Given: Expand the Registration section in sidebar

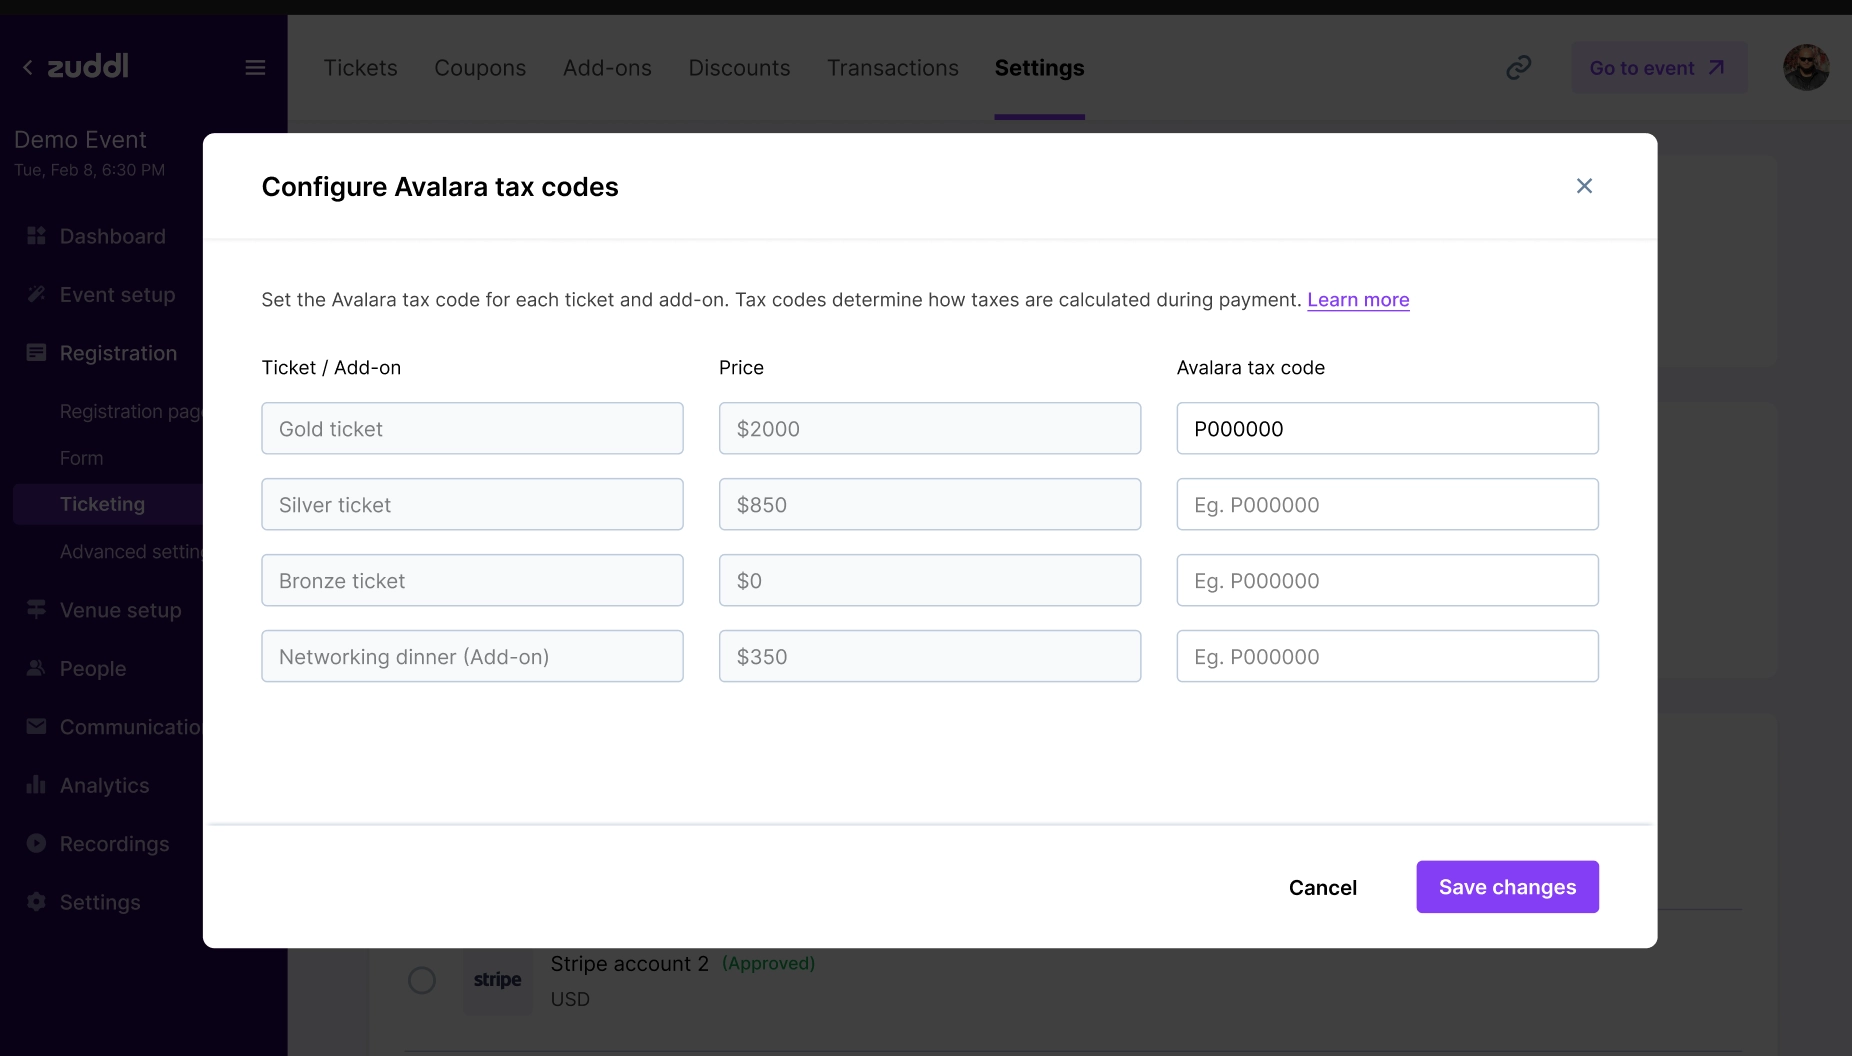Looking at the screenshot, I should pos(118,353).
